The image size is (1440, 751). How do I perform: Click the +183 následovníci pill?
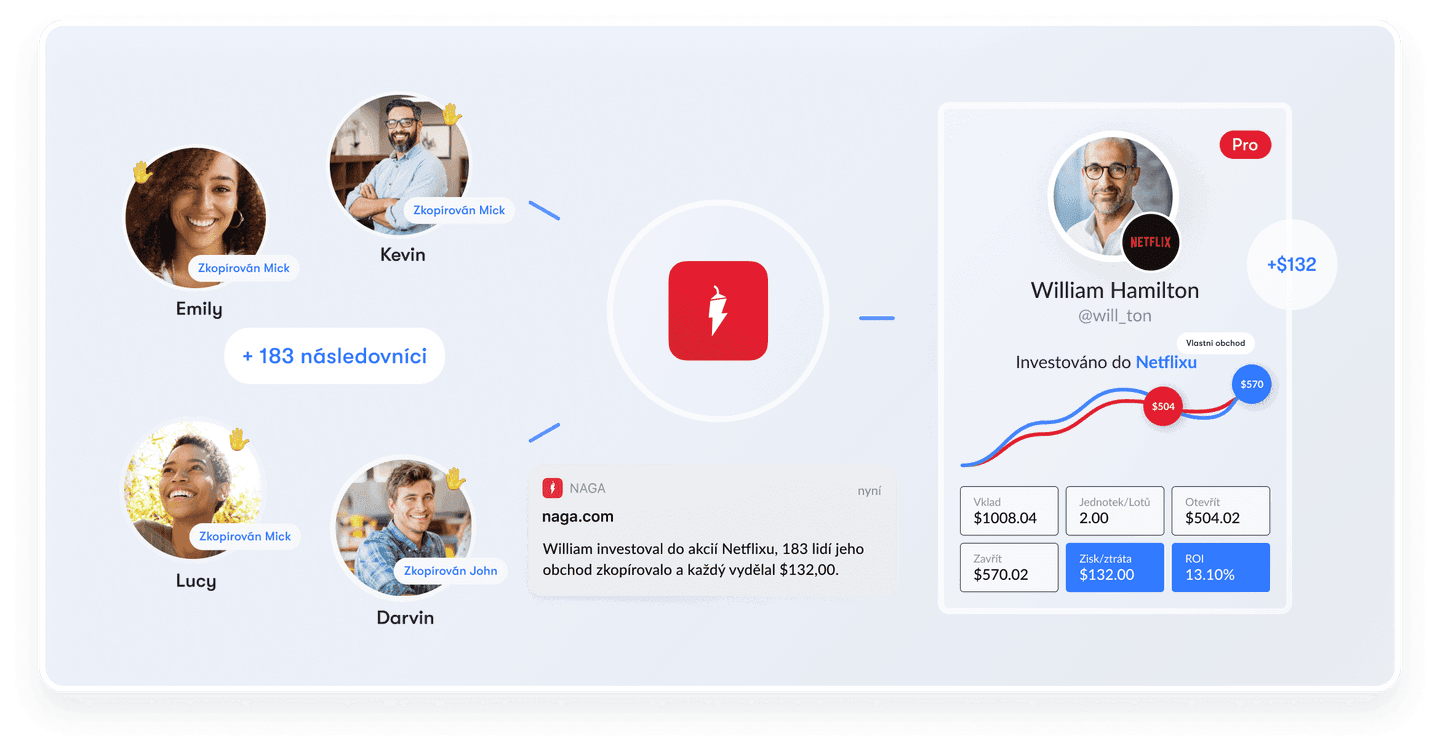tap(334, 355)
